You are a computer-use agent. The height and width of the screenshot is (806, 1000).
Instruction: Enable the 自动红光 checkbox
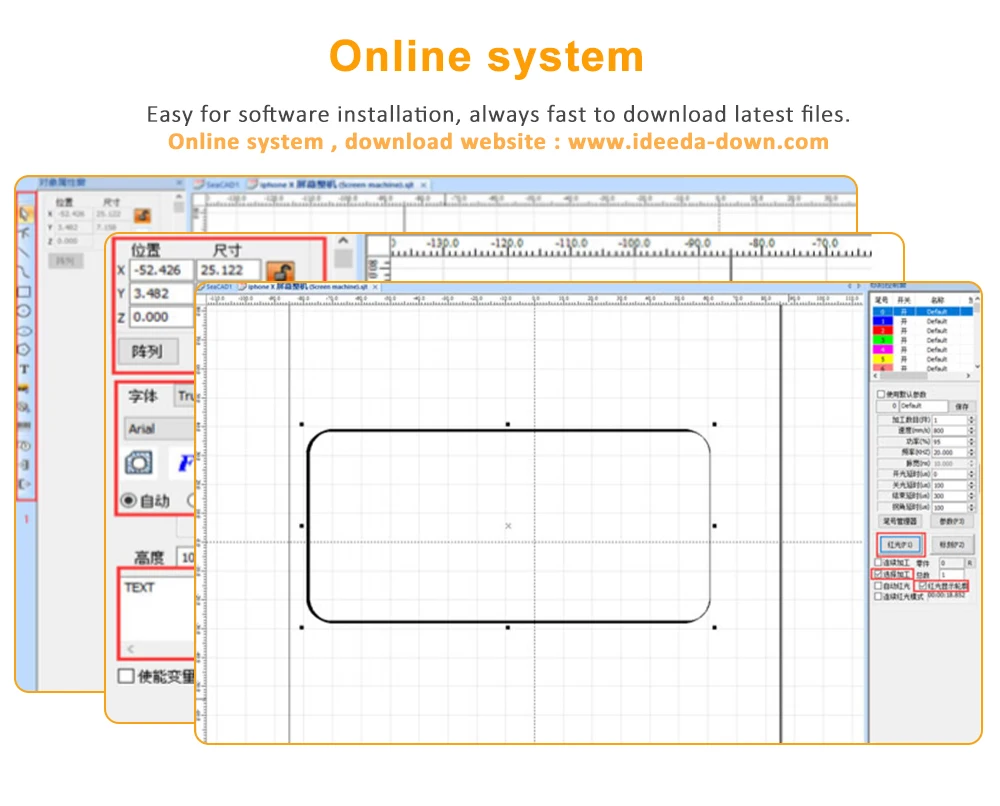(878, 585)
